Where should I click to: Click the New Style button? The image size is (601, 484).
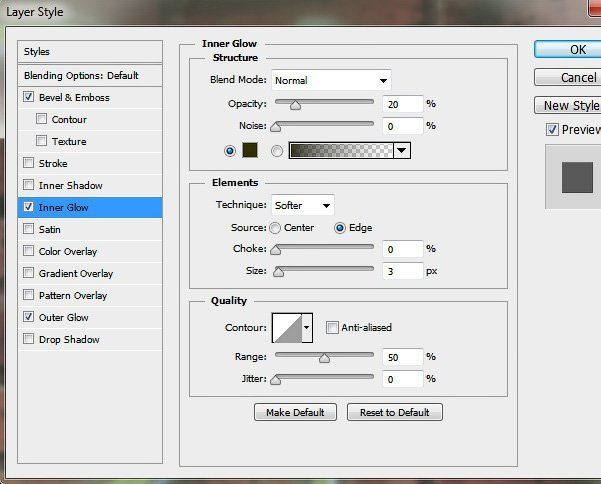(568, 105)
